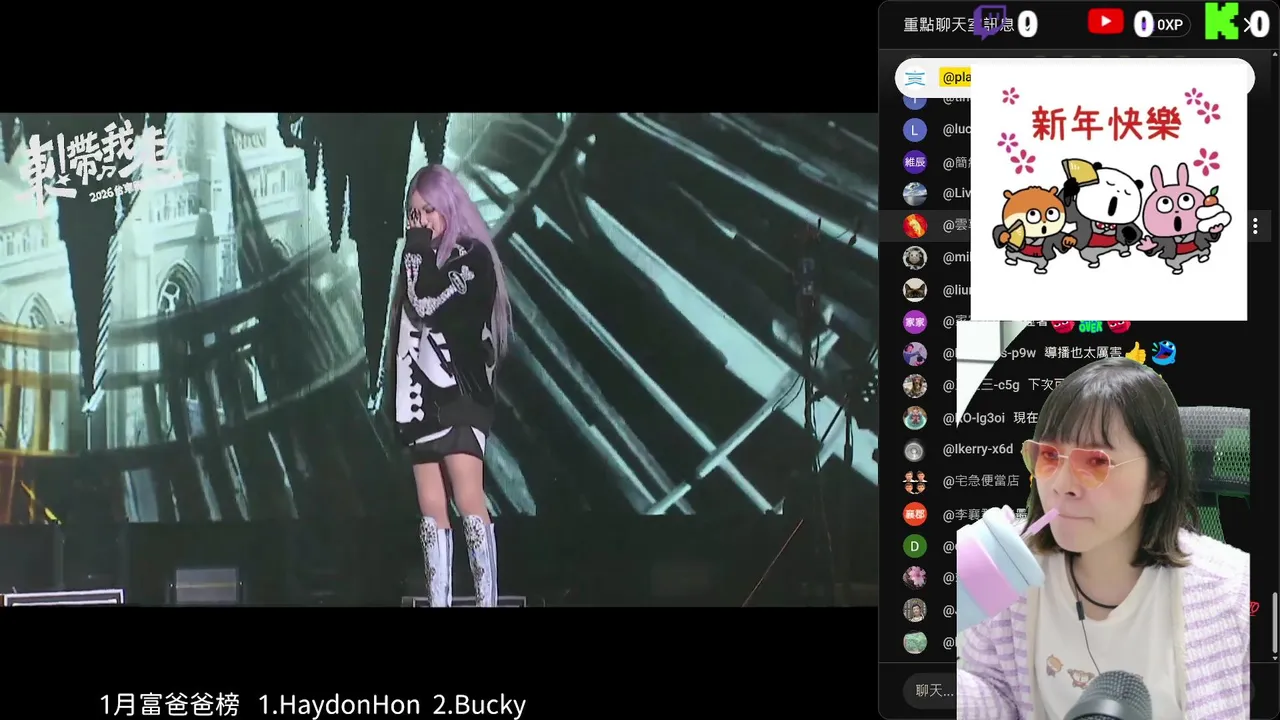
Task: Click the avatar beside the c5g message
Action: [915, 386]
